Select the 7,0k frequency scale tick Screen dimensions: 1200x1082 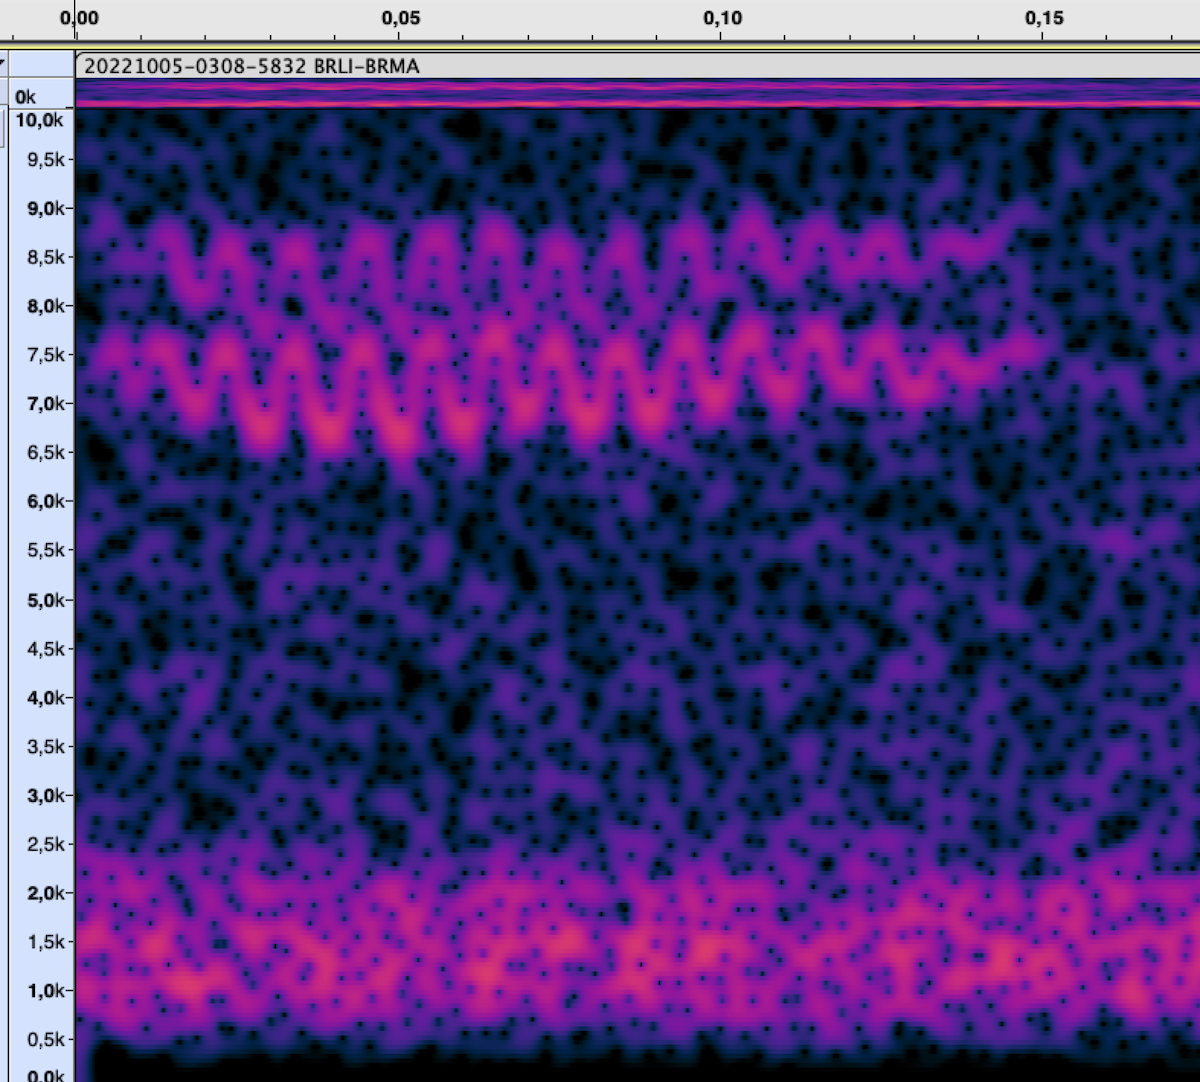44,404
